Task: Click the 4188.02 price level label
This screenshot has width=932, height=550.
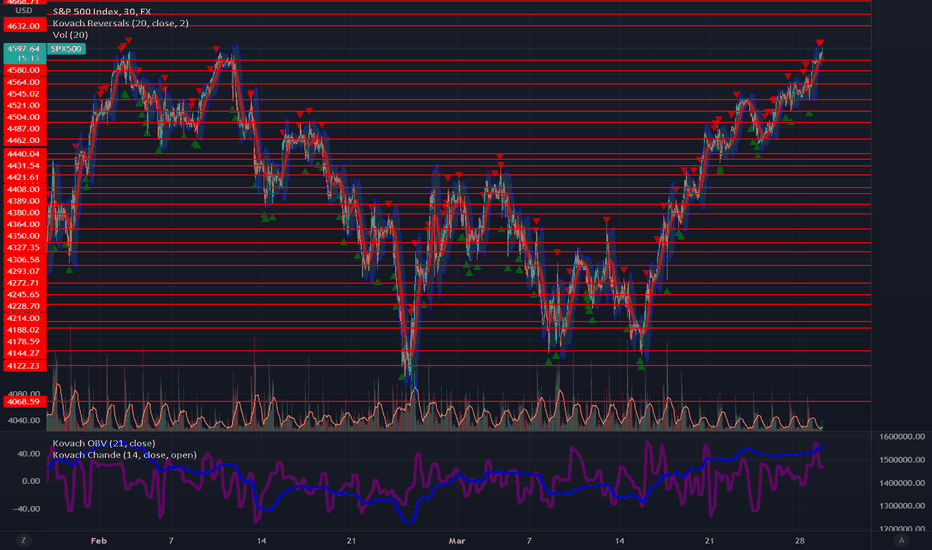Action: coord(24,330)
